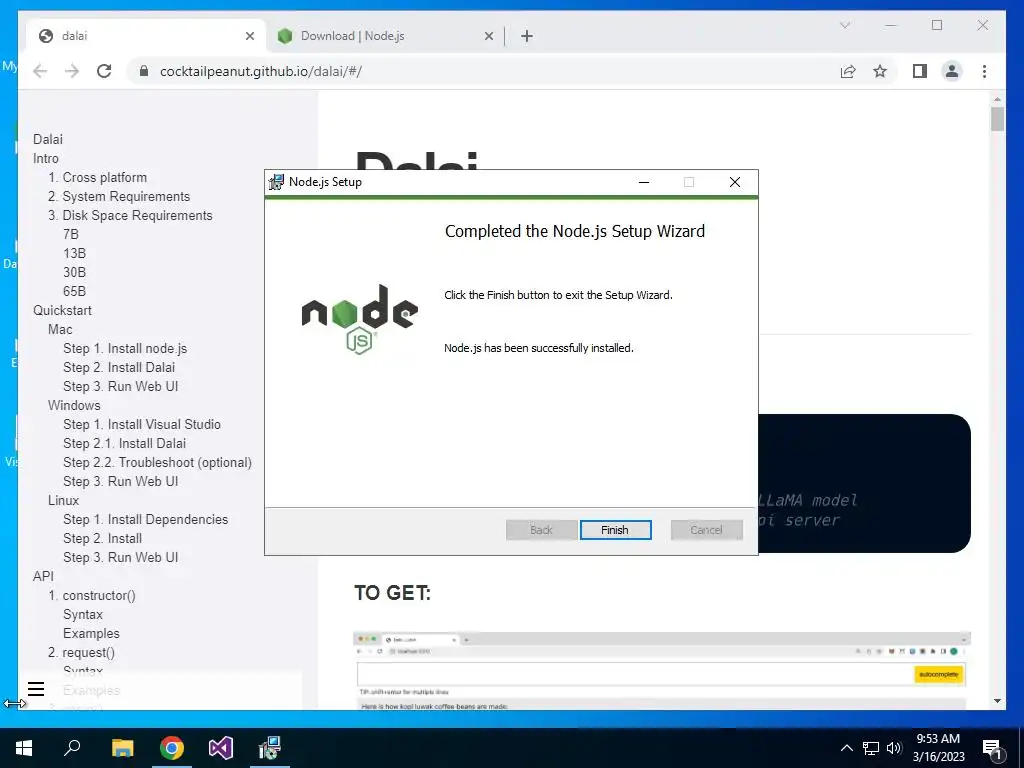Image resolution: width=1024 pixels, height=768 pixels.
Task: Open Quickstart section link
Action: click(62, 310)
